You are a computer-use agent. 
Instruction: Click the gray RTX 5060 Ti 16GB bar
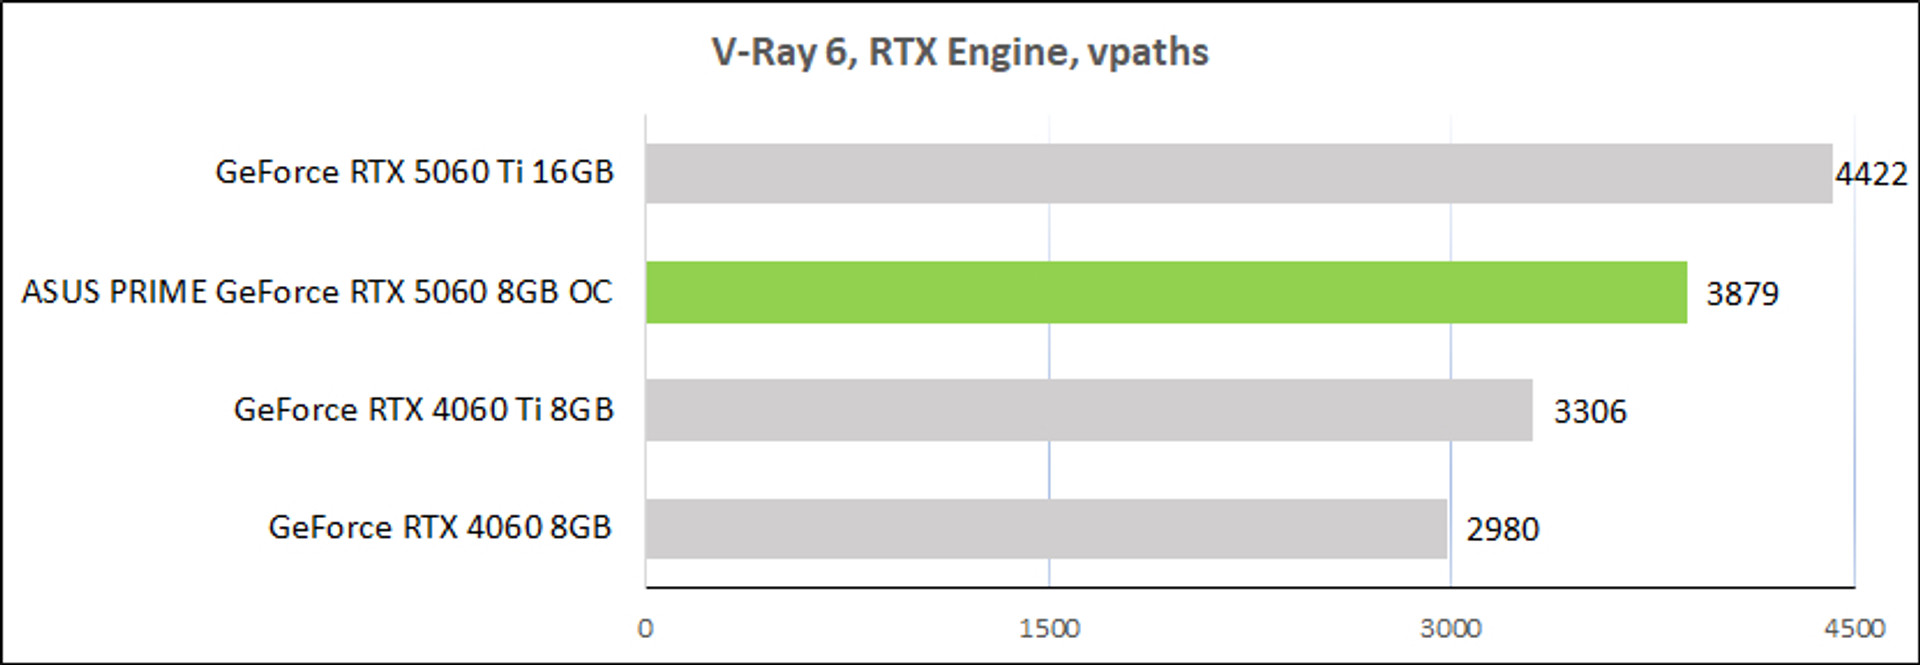coord(1239,174)
